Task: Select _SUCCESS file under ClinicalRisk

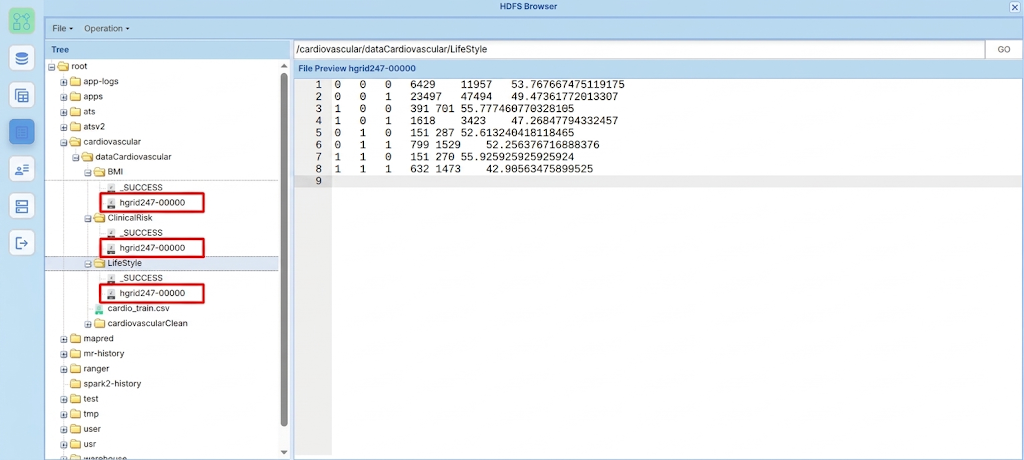Action: point(141,233)
